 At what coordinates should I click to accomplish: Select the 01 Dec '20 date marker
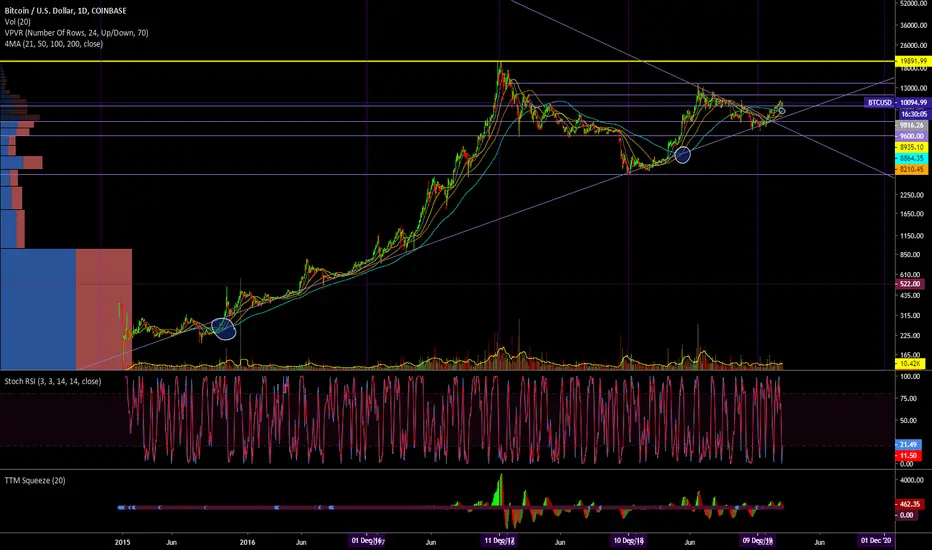876,540
